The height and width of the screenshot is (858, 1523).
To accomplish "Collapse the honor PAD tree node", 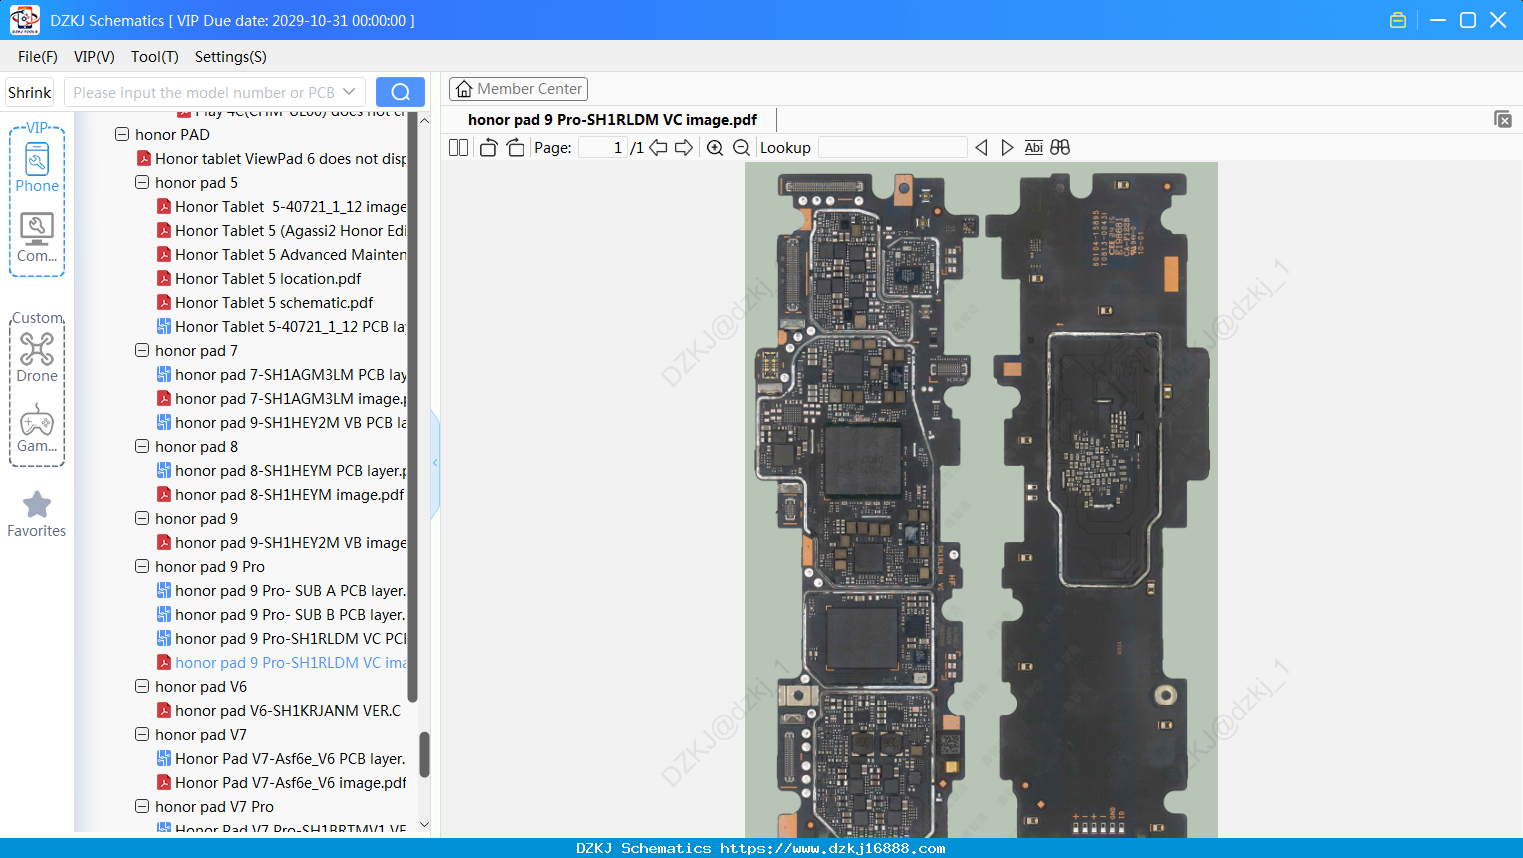I will pyautogui.click(x=122, y=134).
